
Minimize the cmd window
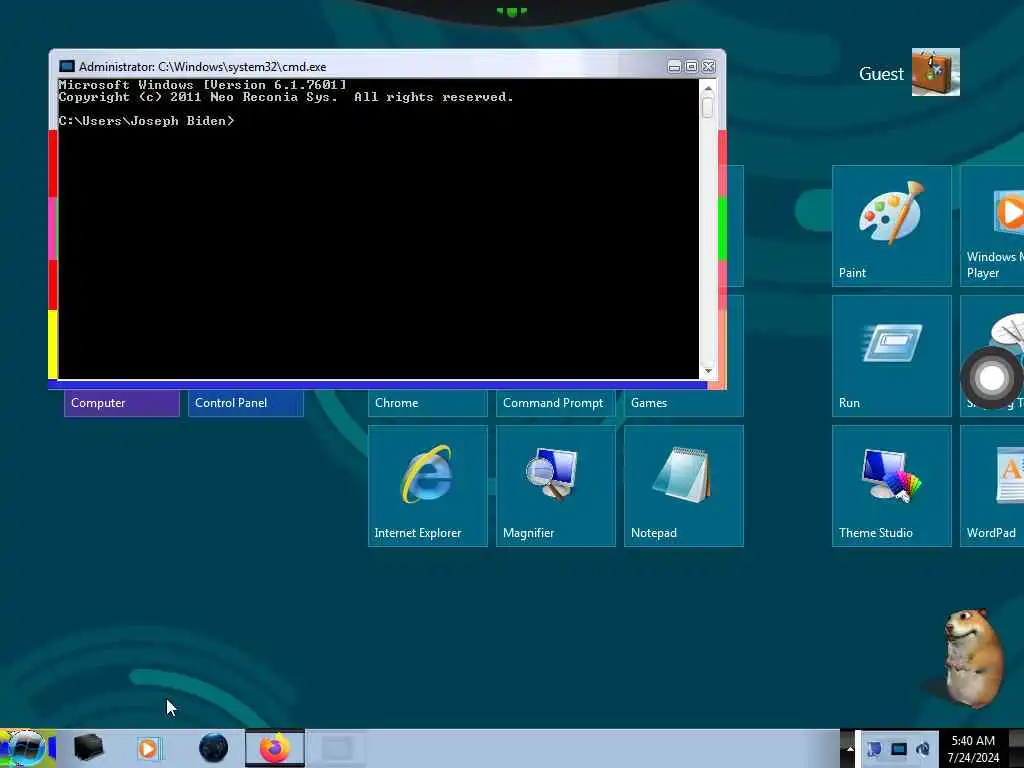click(x=675, y=67)
